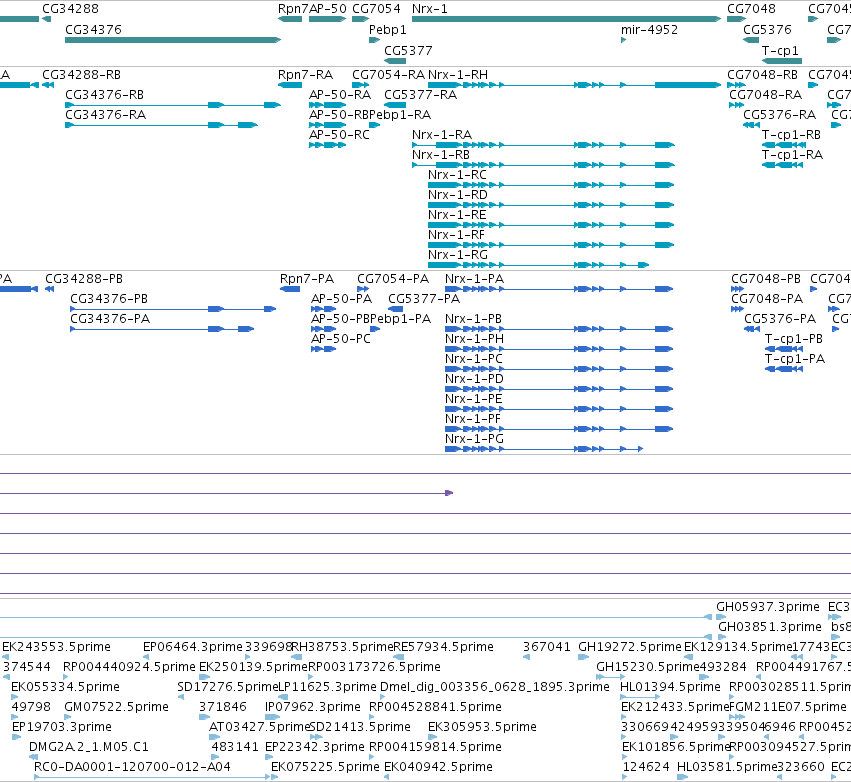
Task: Select transcript CG34376-RB
Action: click(104, 94)
